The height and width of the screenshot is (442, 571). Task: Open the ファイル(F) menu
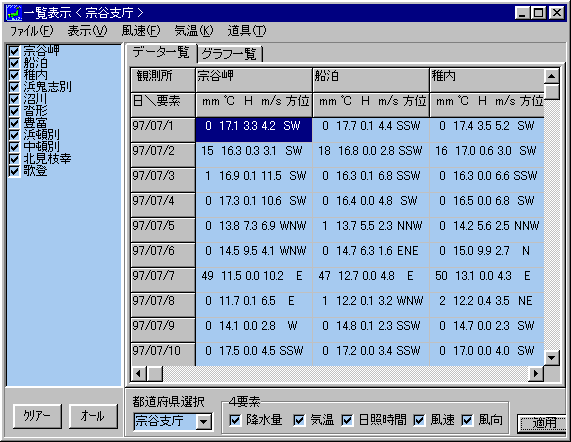(32, 31)
